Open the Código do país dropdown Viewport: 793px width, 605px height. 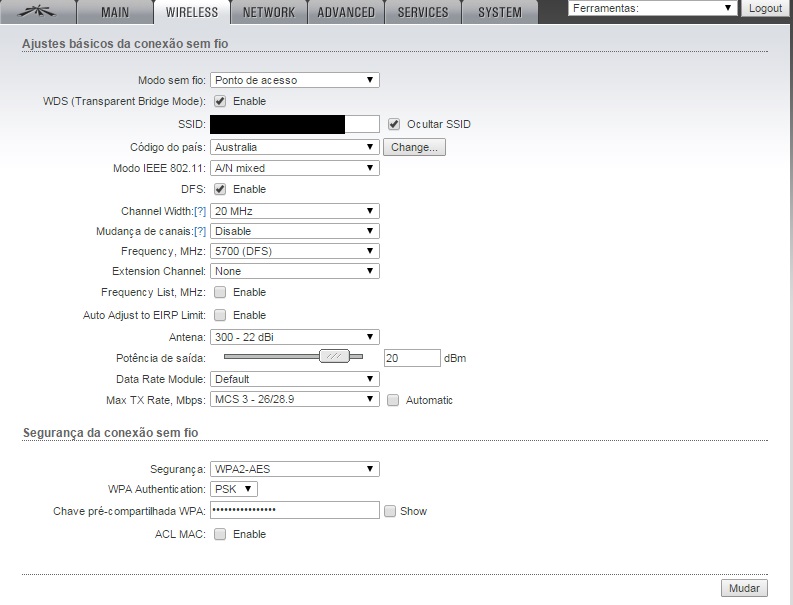[295, 147]
